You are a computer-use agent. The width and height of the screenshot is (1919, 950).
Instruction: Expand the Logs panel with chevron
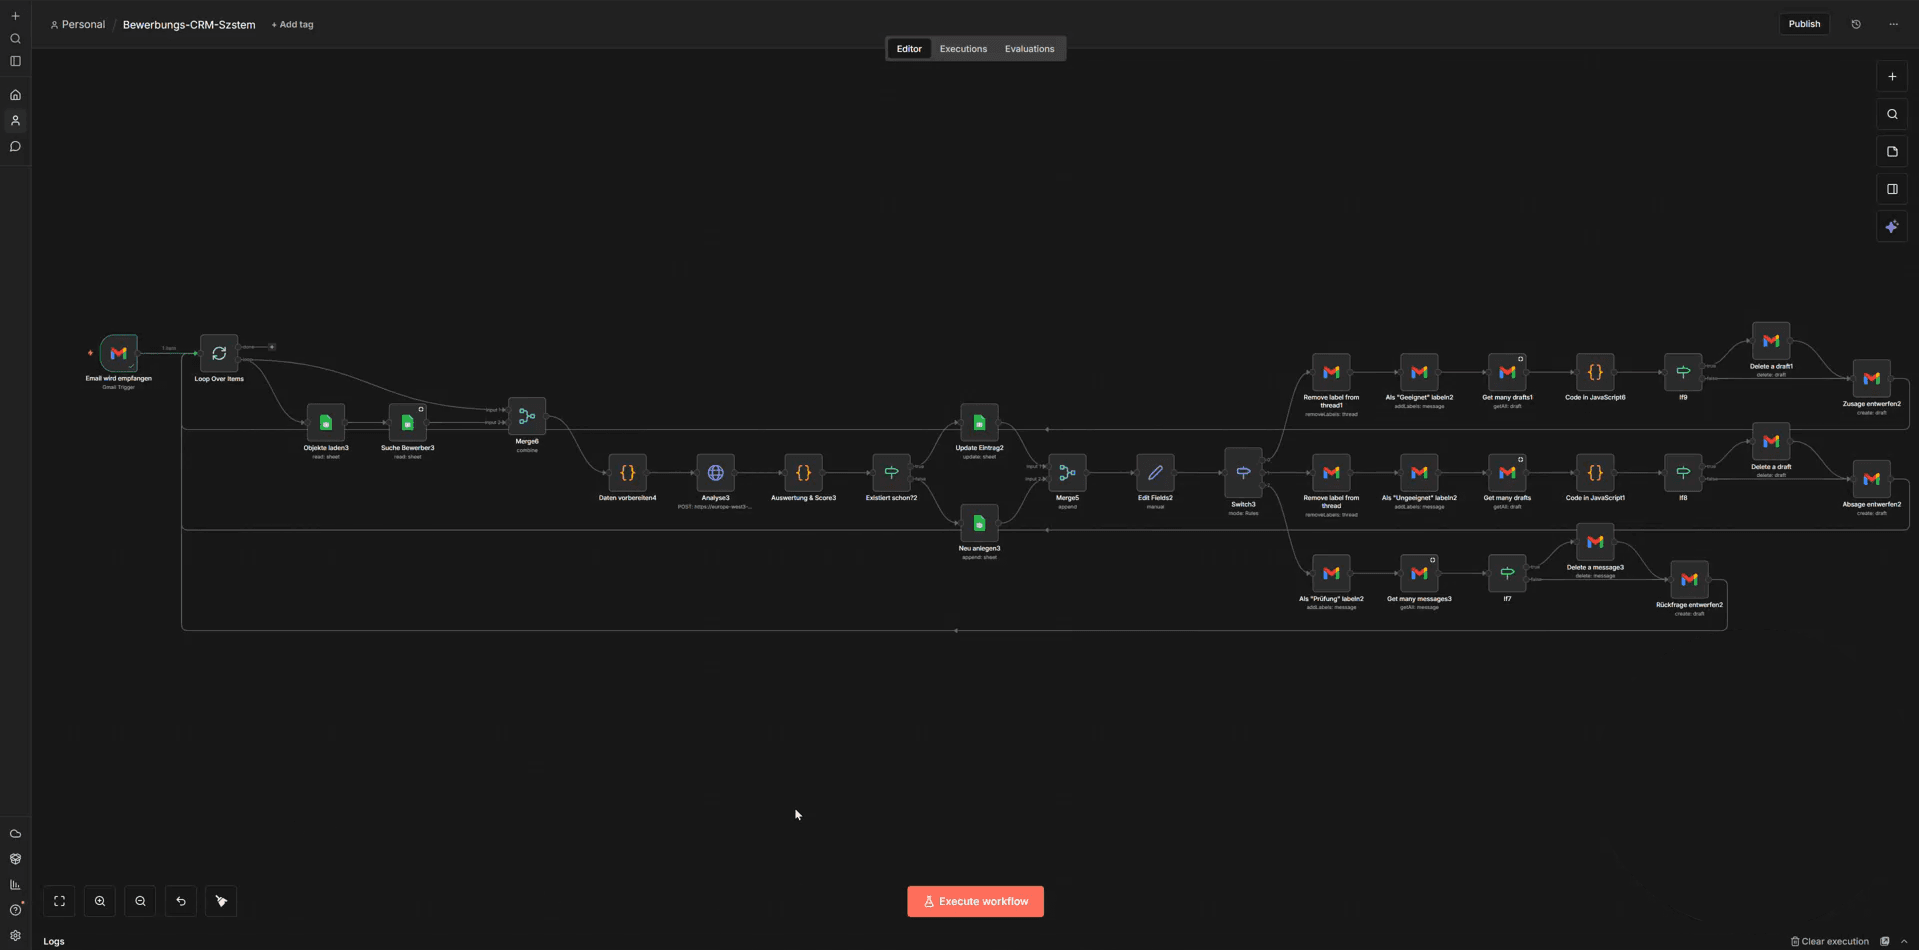(x=1904, y=941)
